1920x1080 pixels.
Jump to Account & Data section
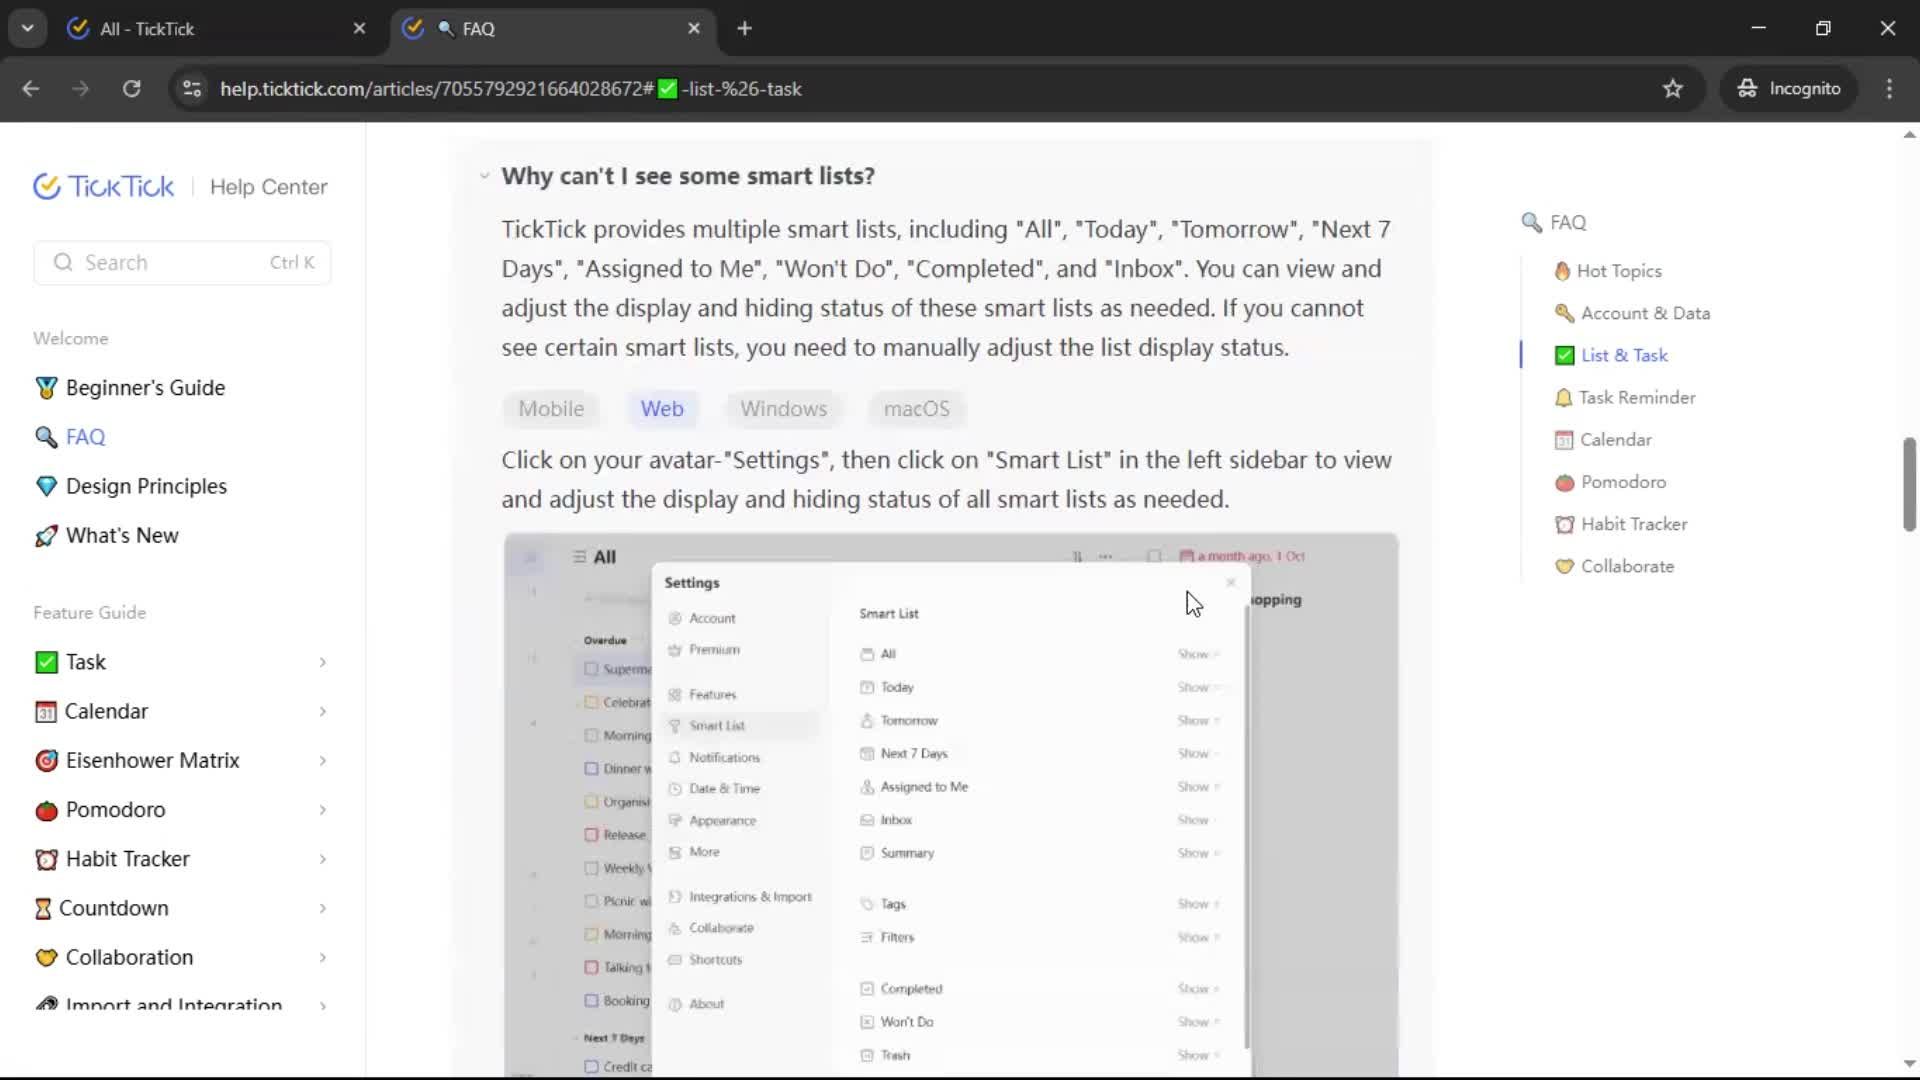point(1644,313)
